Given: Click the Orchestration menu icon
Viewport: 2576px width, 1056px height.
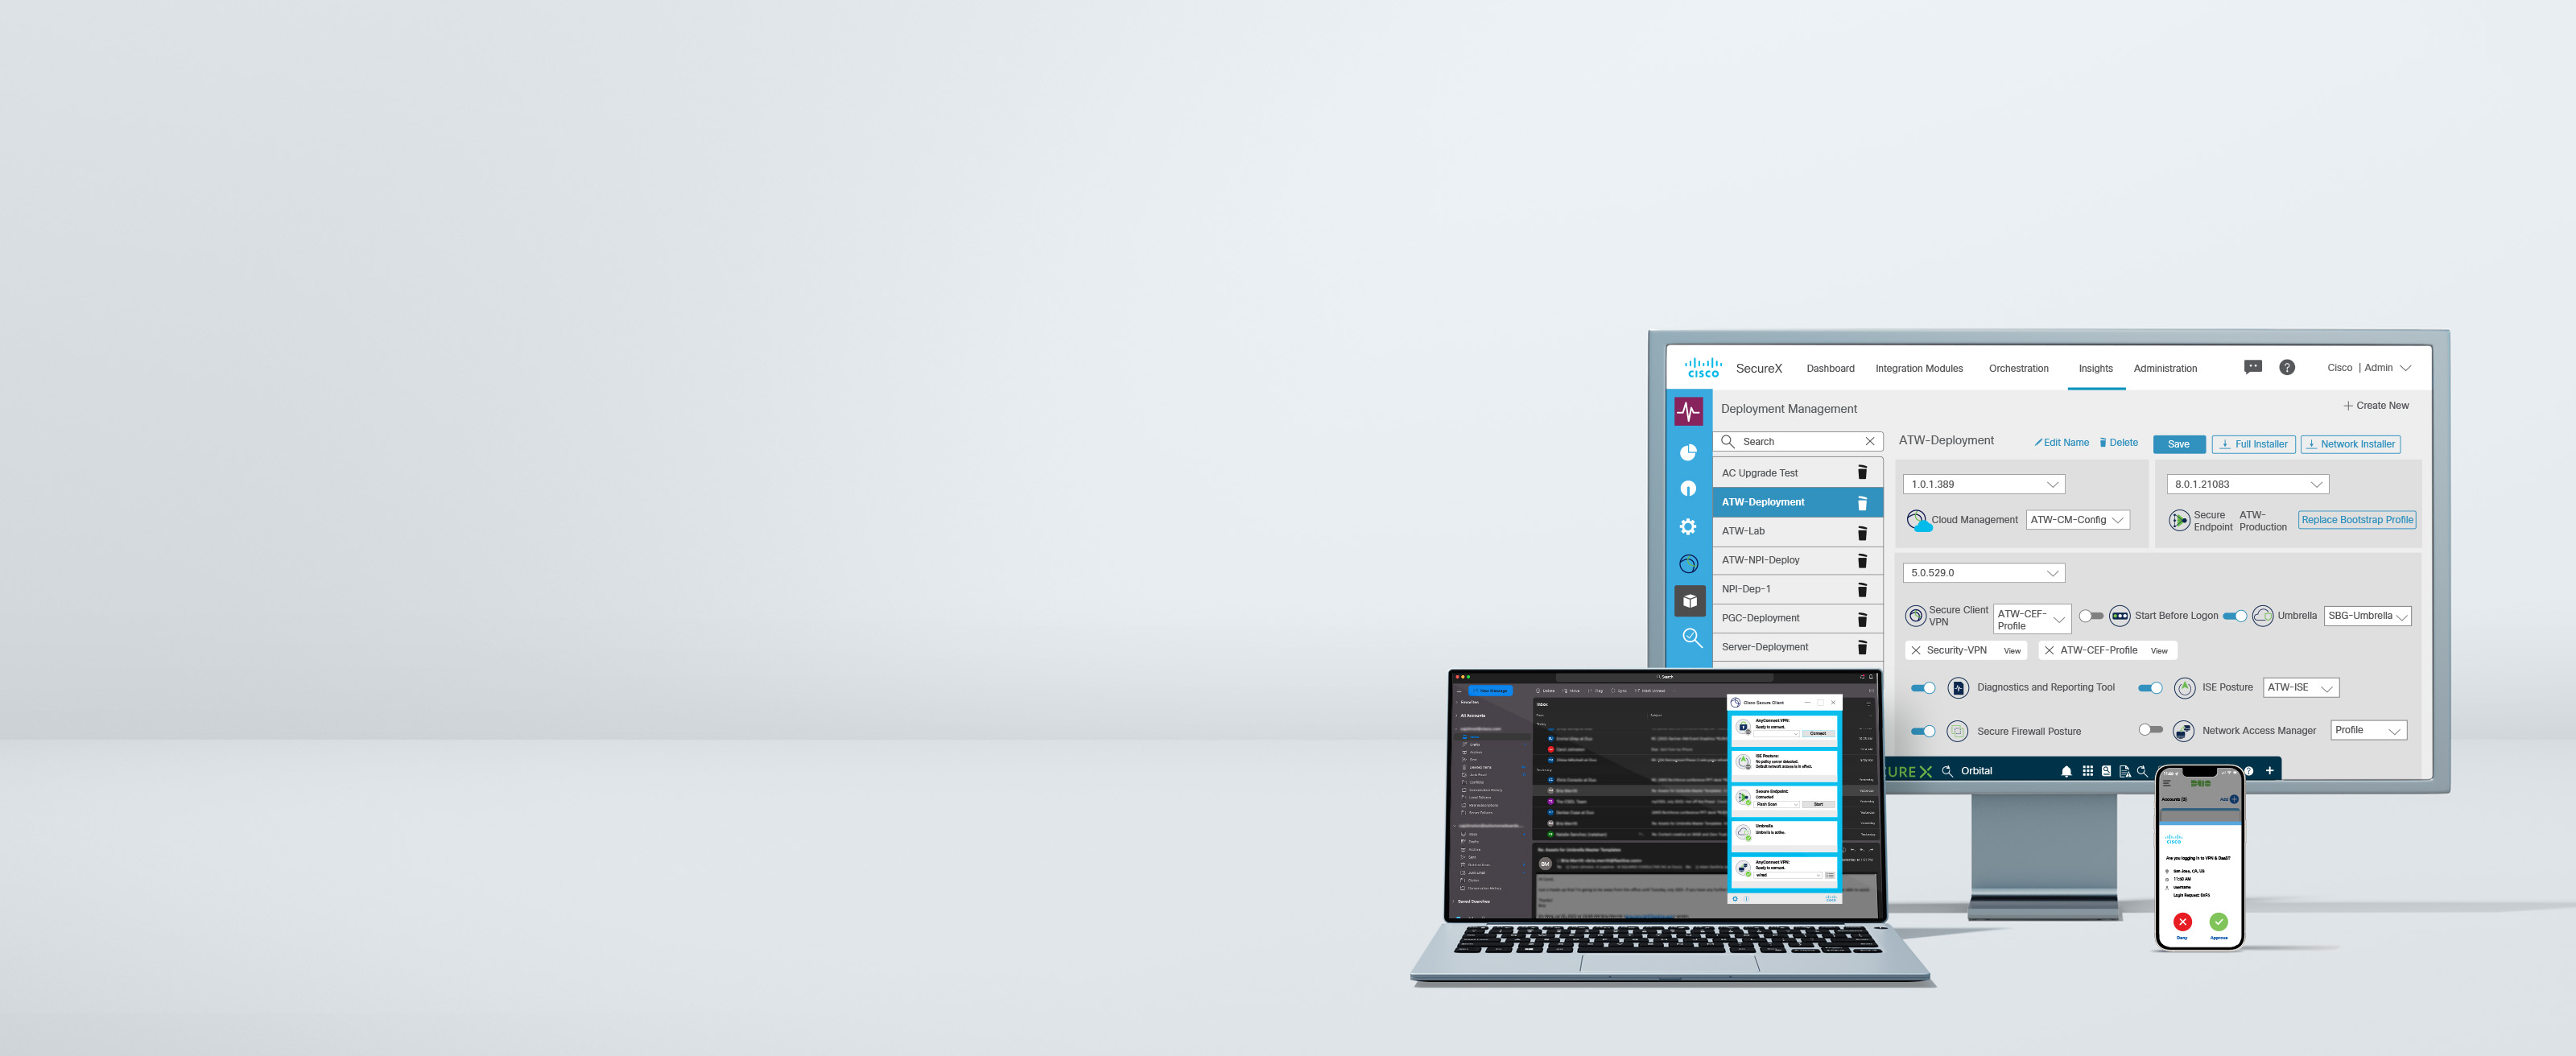Looking at the screenshot, I should [x=2021, y=368].
